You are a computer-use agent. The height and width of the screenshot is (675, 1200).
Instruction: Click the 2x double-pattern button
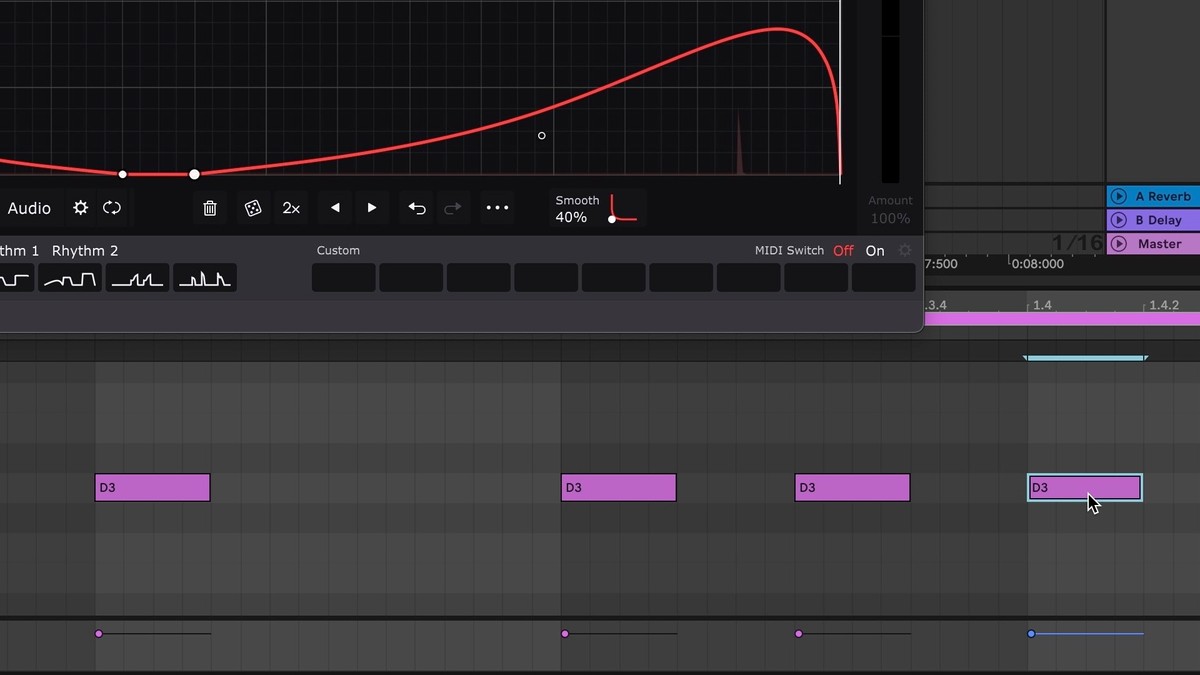[291, 208]
